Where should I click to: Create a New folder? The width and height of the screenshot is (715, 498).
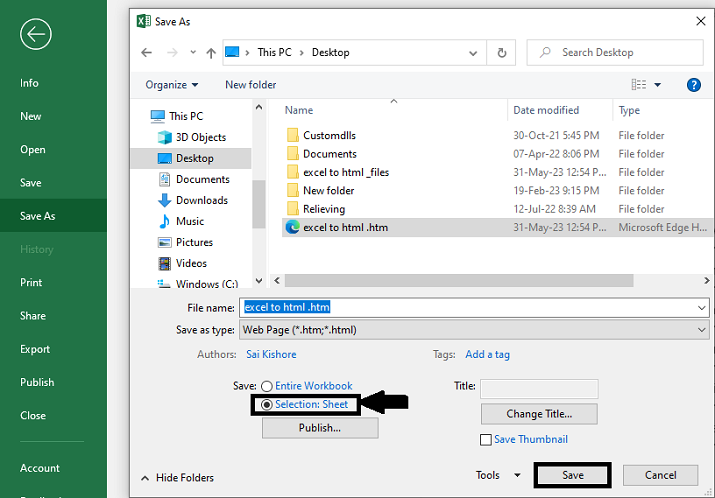[250, 85]
